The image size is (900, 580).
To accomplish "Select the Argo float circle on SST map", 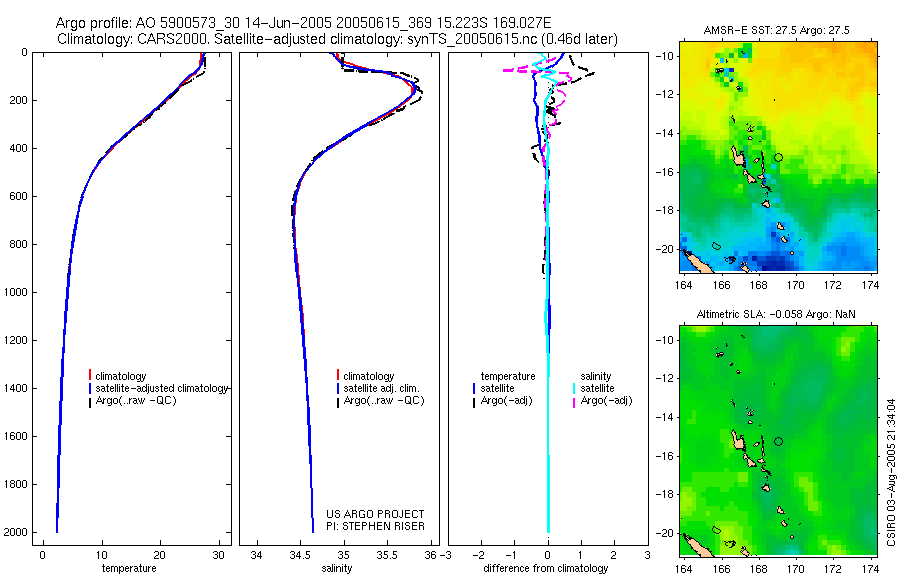I will click(x=779, y=157).
